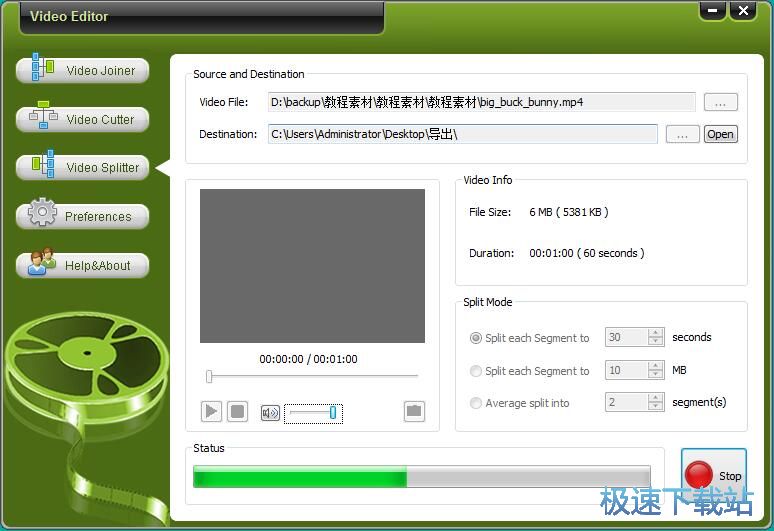Click the Help&About people icon
Image resolution: width=774 pixels, height=531 pixels.
click(42, 261)
